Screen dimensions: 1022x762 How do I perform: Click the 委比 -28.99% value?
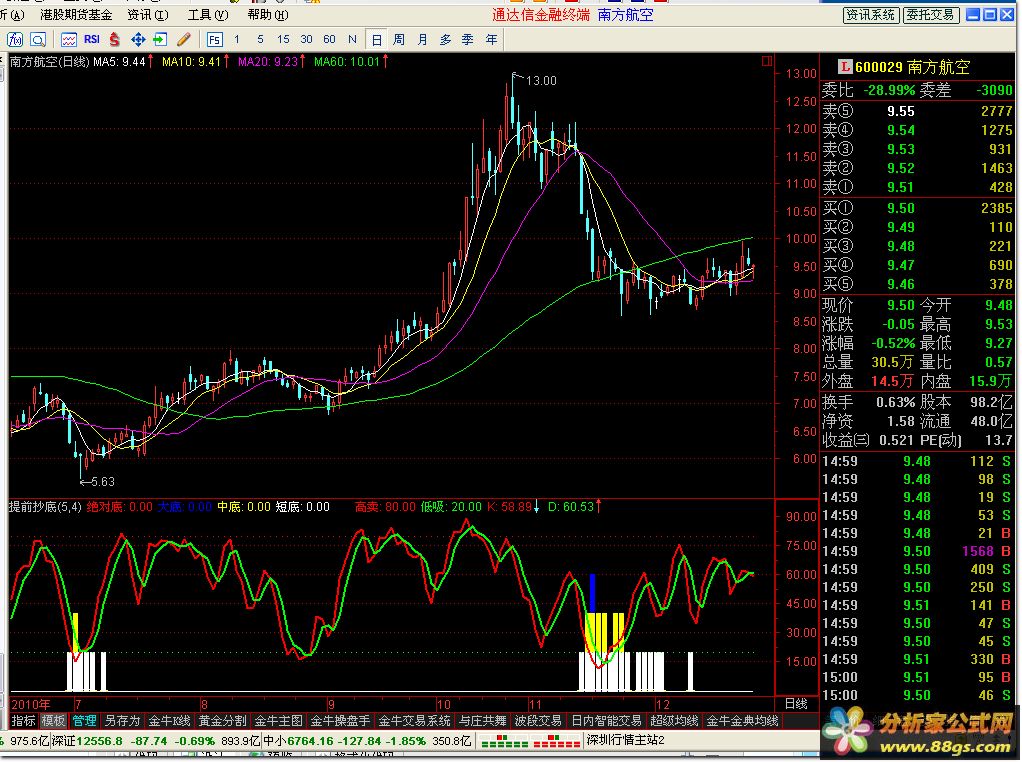(x=889, y=91)
